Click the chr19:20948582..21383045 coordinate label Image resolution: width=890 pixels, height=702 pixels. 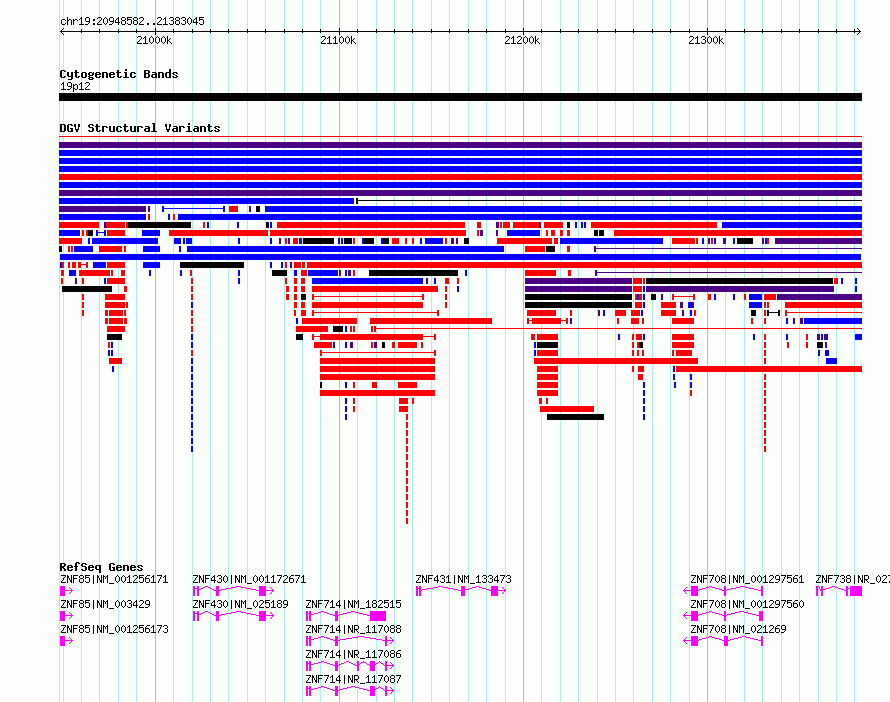(x=132, y=21)
